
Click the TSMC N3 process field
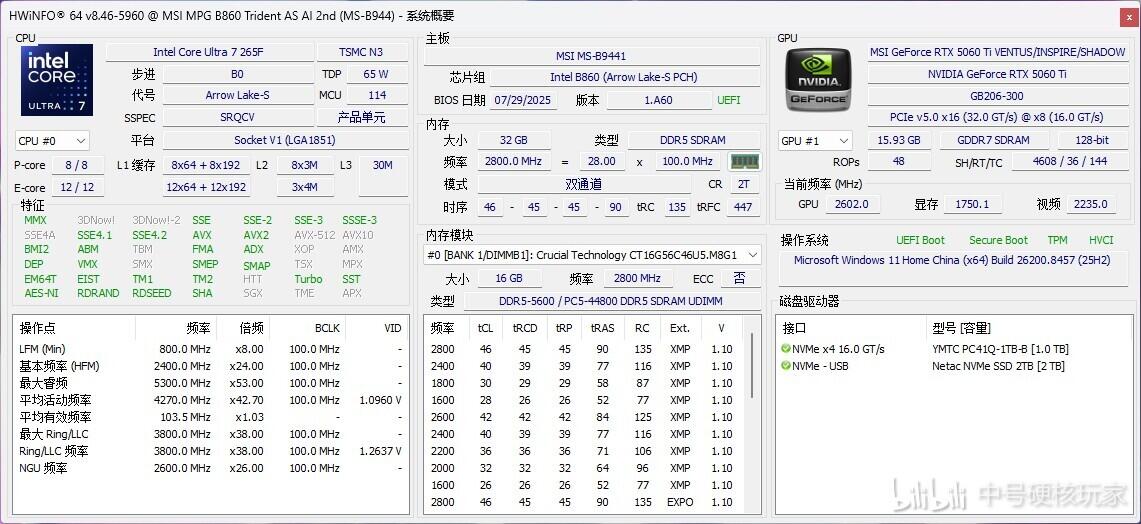[x=362, y=52]
